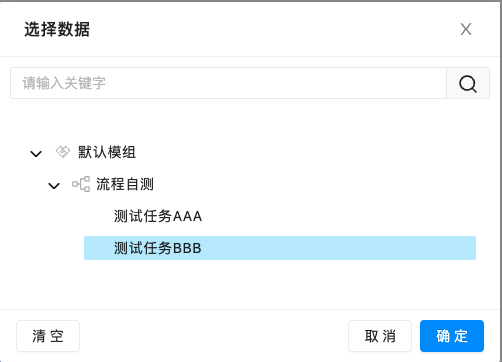Click the 选择数据 dialog title
The height and width of the screenshot is (362, 502).
click(57, 29)
